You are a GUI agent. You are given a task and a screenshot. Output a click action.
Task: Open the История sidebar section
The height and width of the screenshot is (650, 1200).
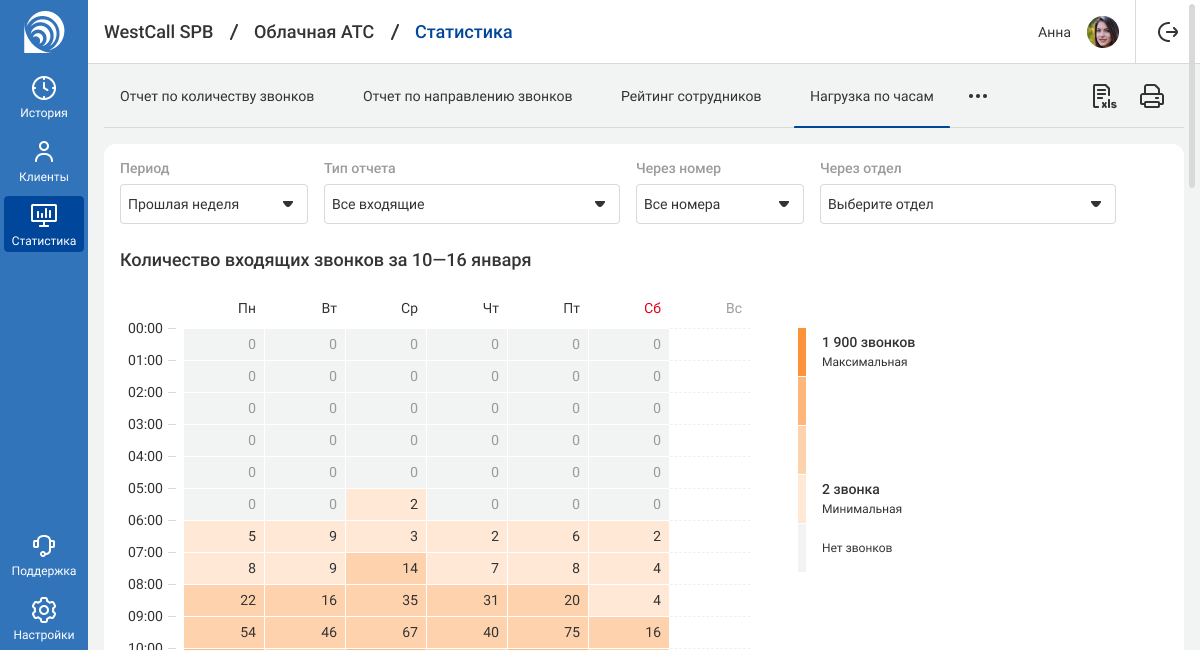click(44, 97)
